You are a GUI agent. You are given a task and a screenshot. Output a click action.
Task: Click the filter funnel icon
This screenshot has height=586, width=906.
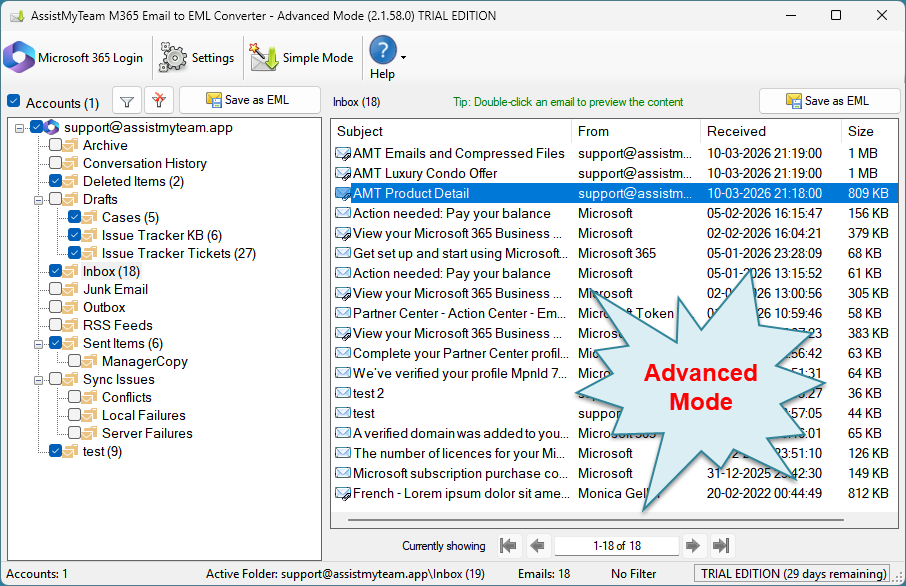[x=126, y=101]
